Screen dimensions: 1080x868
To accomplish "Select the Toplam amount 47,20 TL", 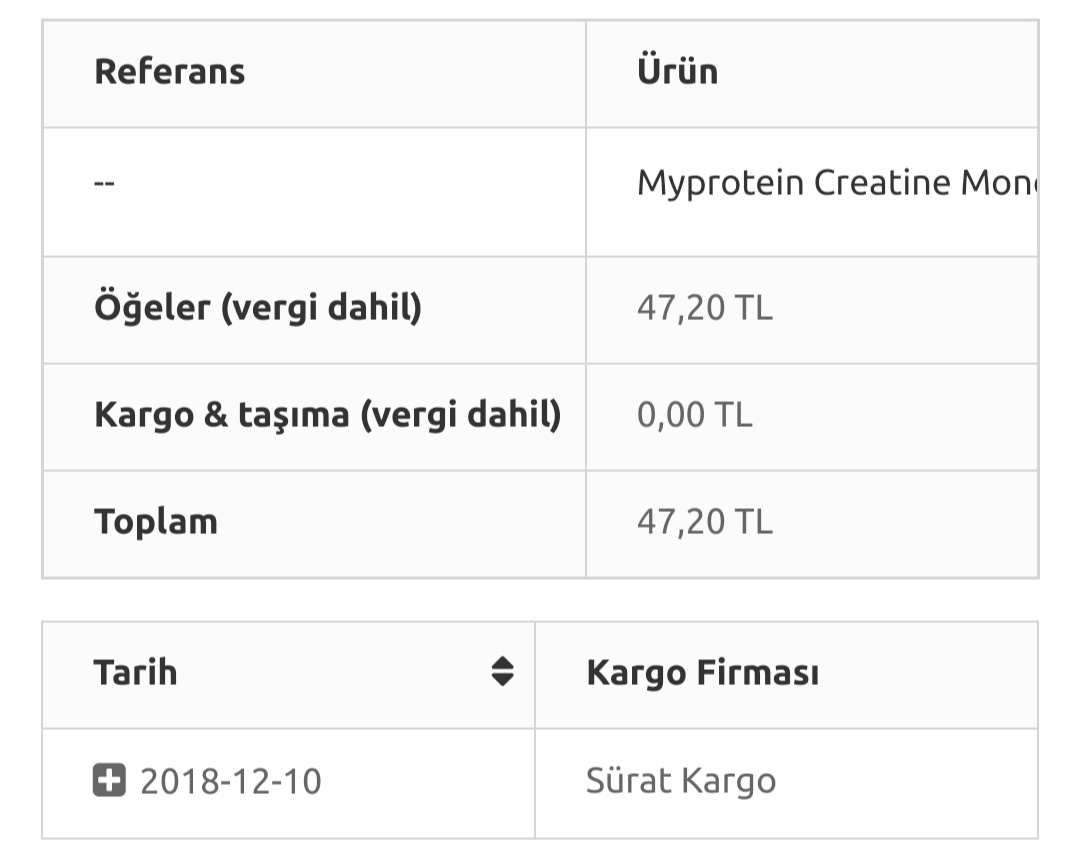I will click(x=704, y=522).
